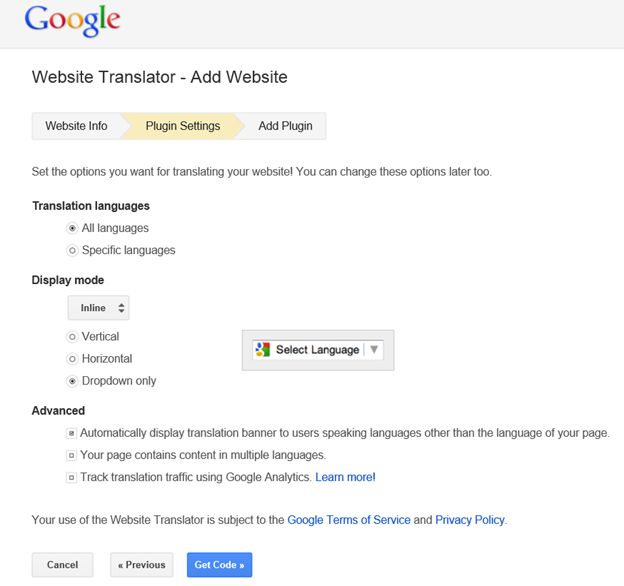Jump to the Add Plugin step

tap(285, 126)
